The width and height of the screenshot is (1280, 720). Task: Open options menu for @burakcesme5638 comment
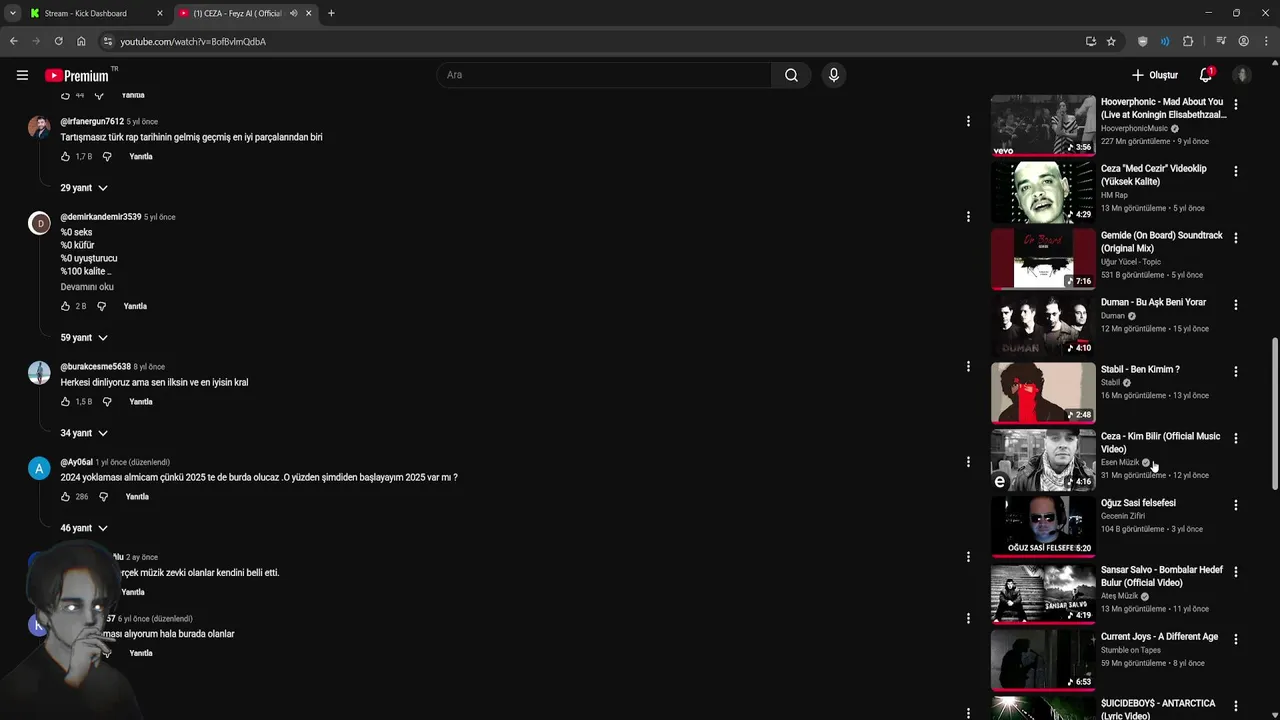tap(968, 366)
